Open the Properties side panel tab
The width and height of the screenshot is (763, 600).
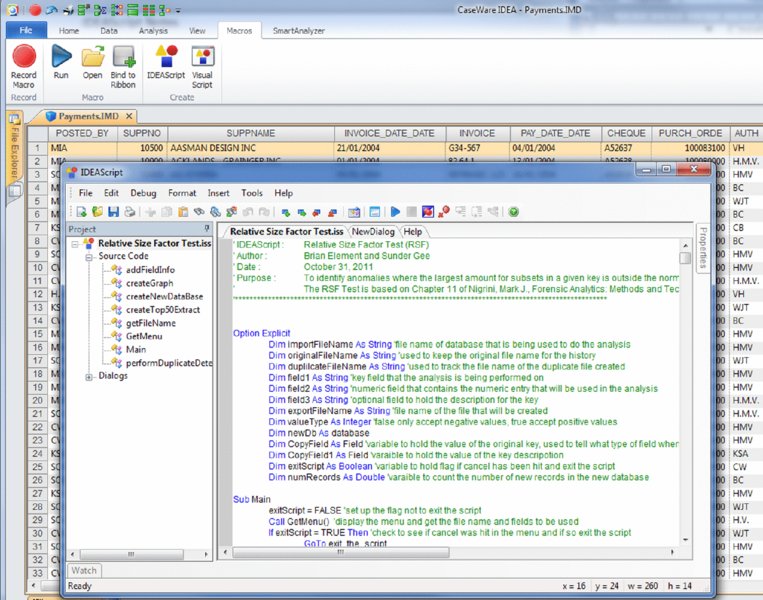(x=703, y=248)
